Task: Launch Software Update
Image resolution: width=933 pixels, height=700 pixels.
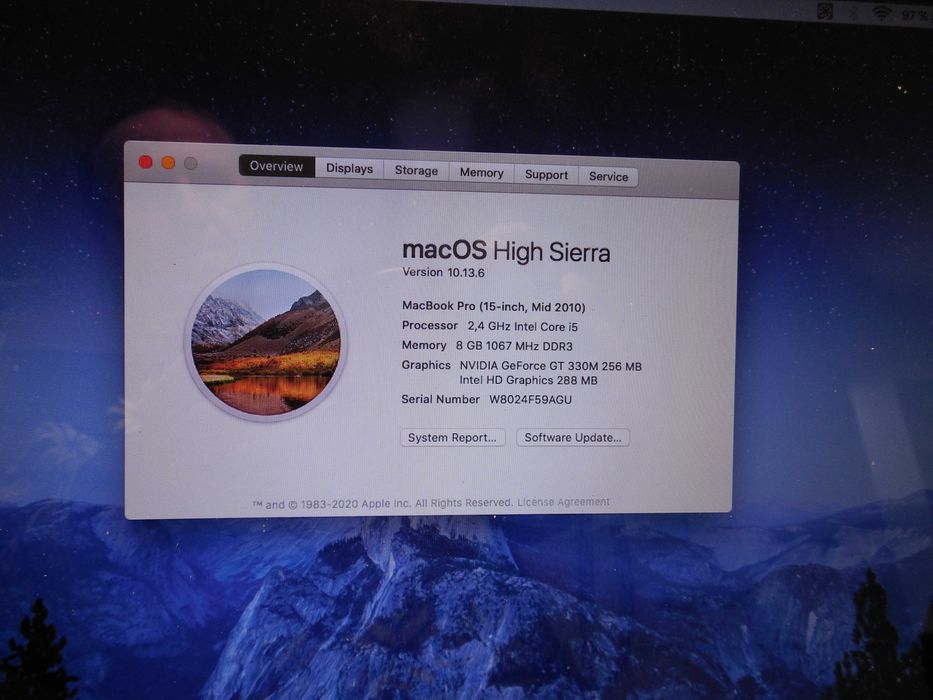Action: pyautogui.click(x=572, y=438)
